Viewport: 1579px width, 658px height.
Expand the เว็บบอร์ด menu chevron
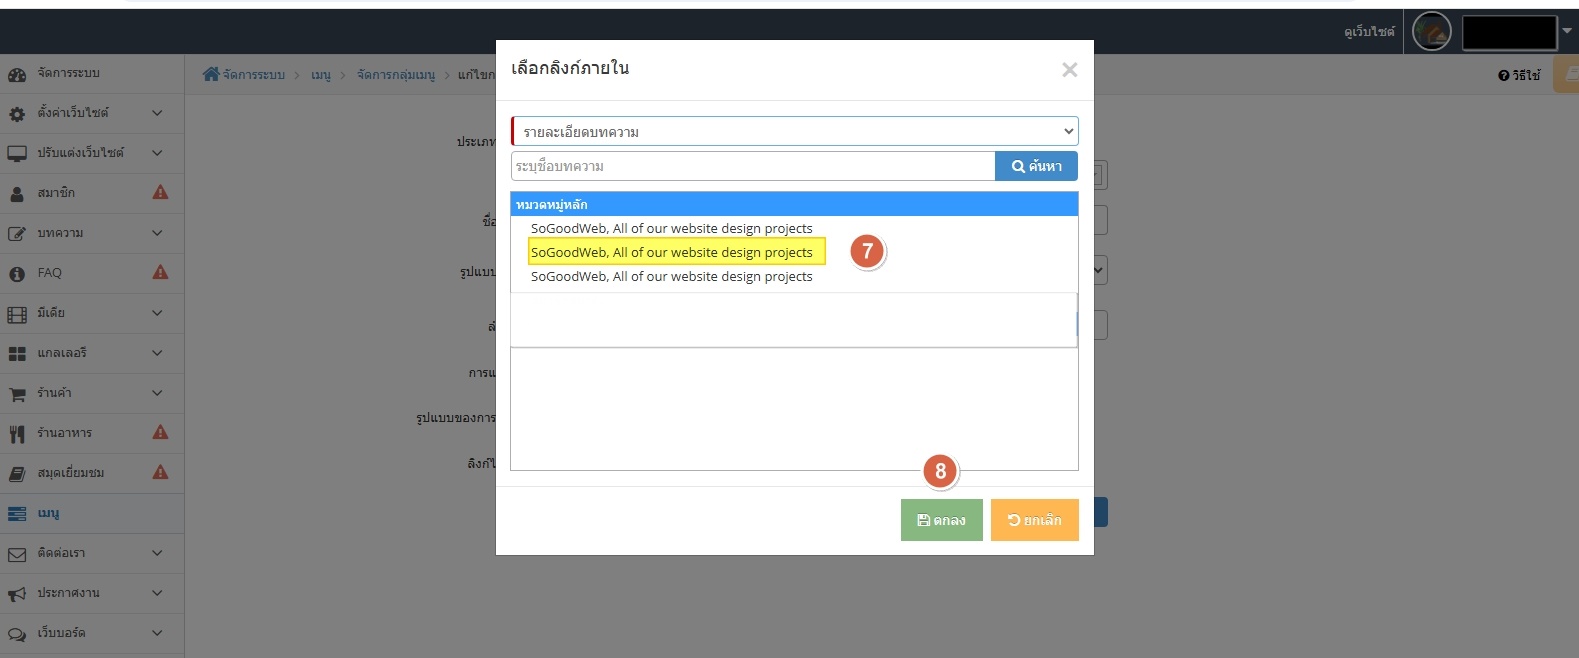157,633
